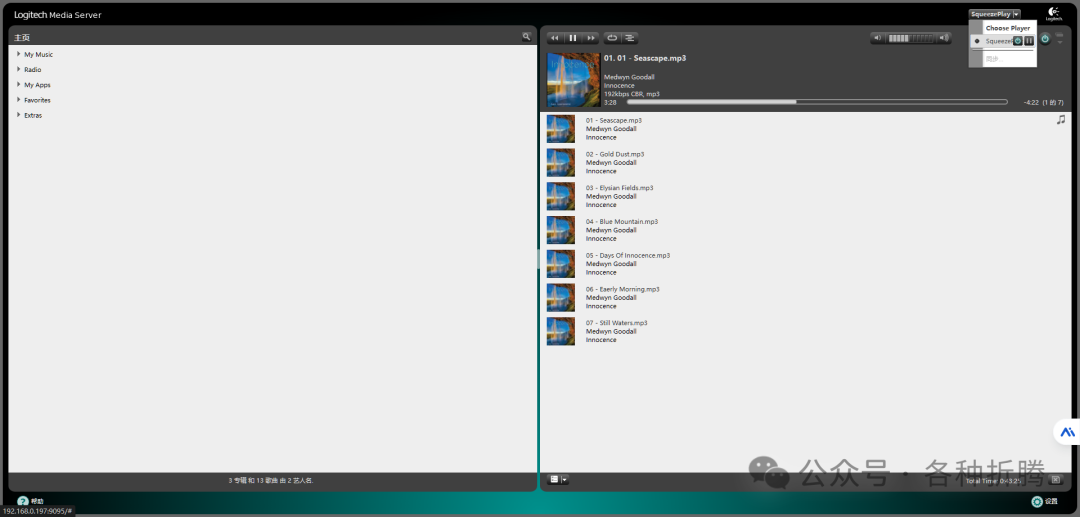1080x517 pixels.
Task: Skip back to the previous track
Action: 555,38
